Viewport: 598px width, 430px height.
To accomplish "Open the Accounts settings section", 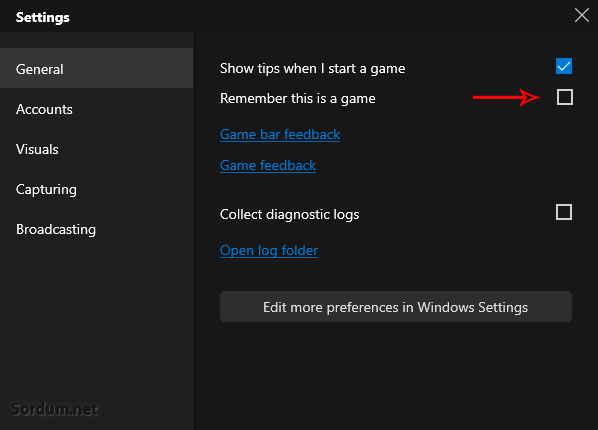I will pos(96,110).
